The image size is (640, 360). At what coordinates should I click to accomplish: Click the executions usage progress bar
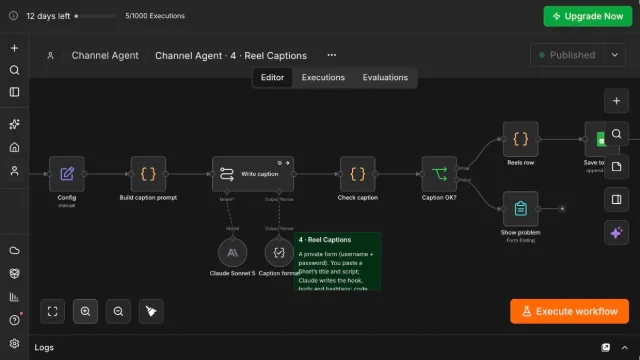tap(96, 16)
